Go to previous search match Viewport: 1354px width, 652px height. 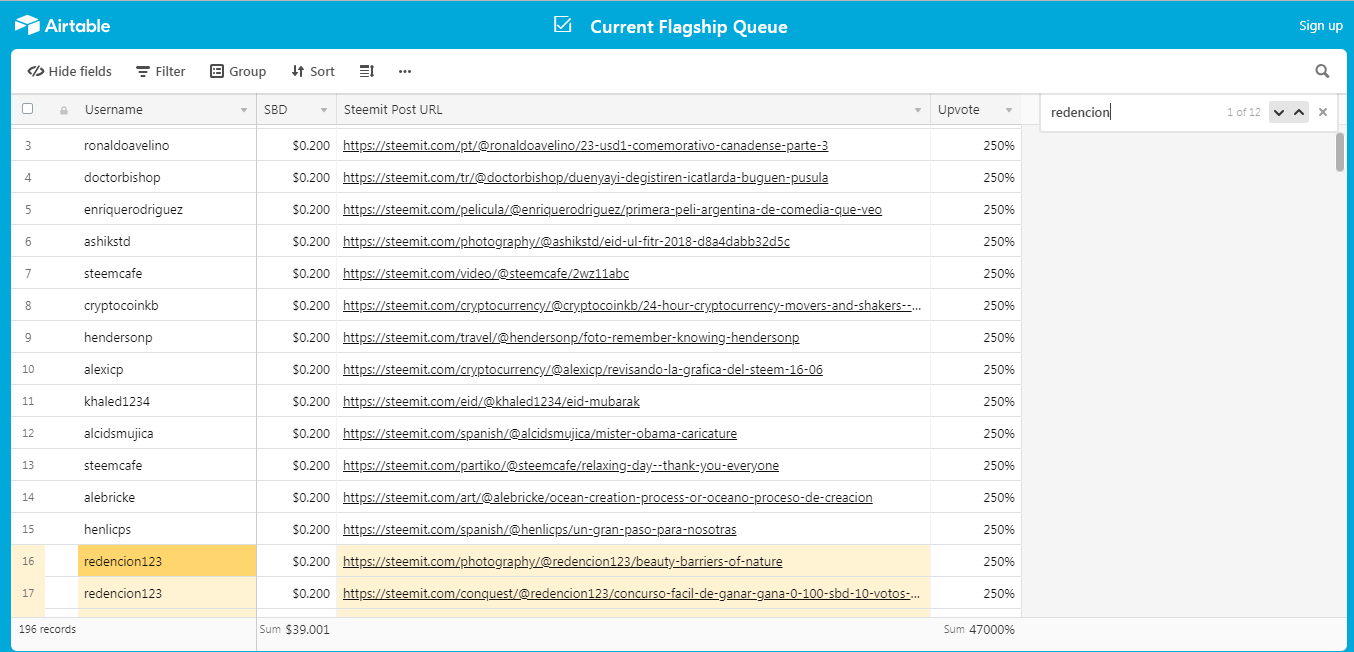(x=1299, y=112)
